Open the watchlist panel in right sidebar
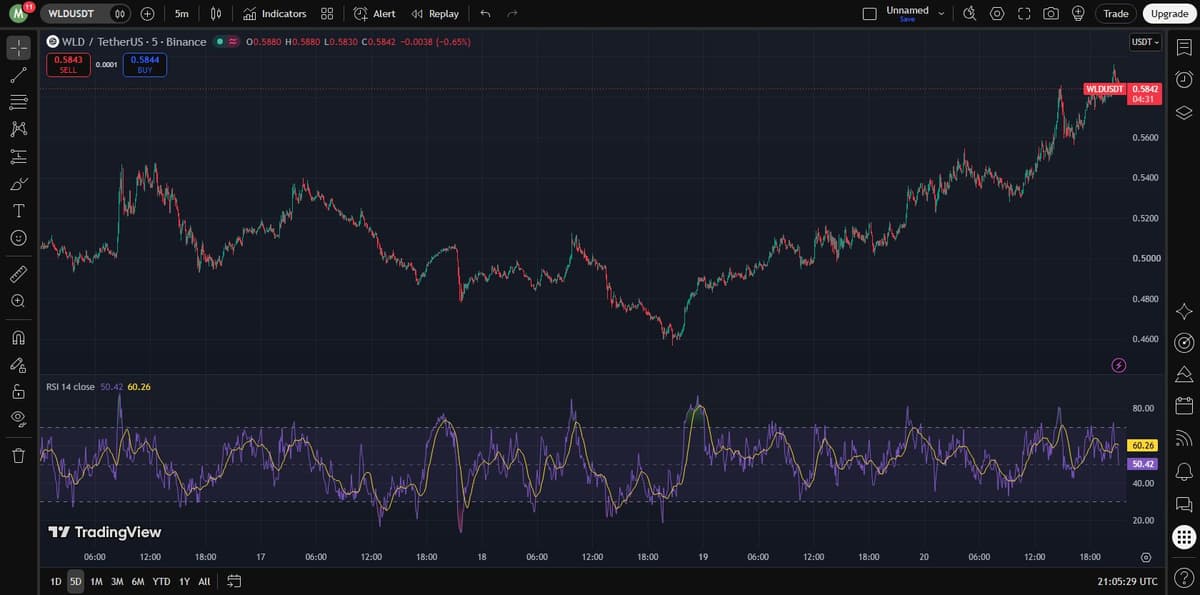Screen dimensions: 1200x595 coord(1184,47)
